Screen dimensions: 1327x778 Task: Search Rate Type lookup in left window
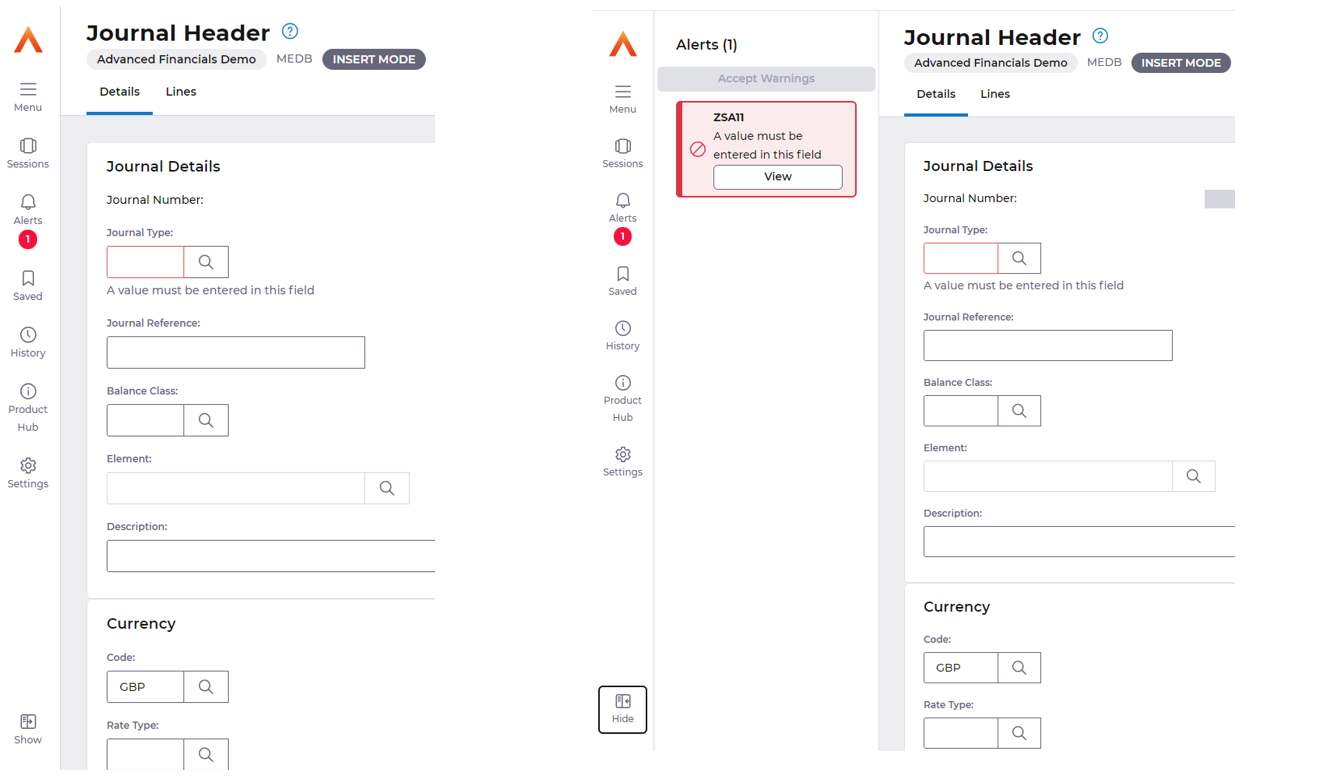[206, 755]
